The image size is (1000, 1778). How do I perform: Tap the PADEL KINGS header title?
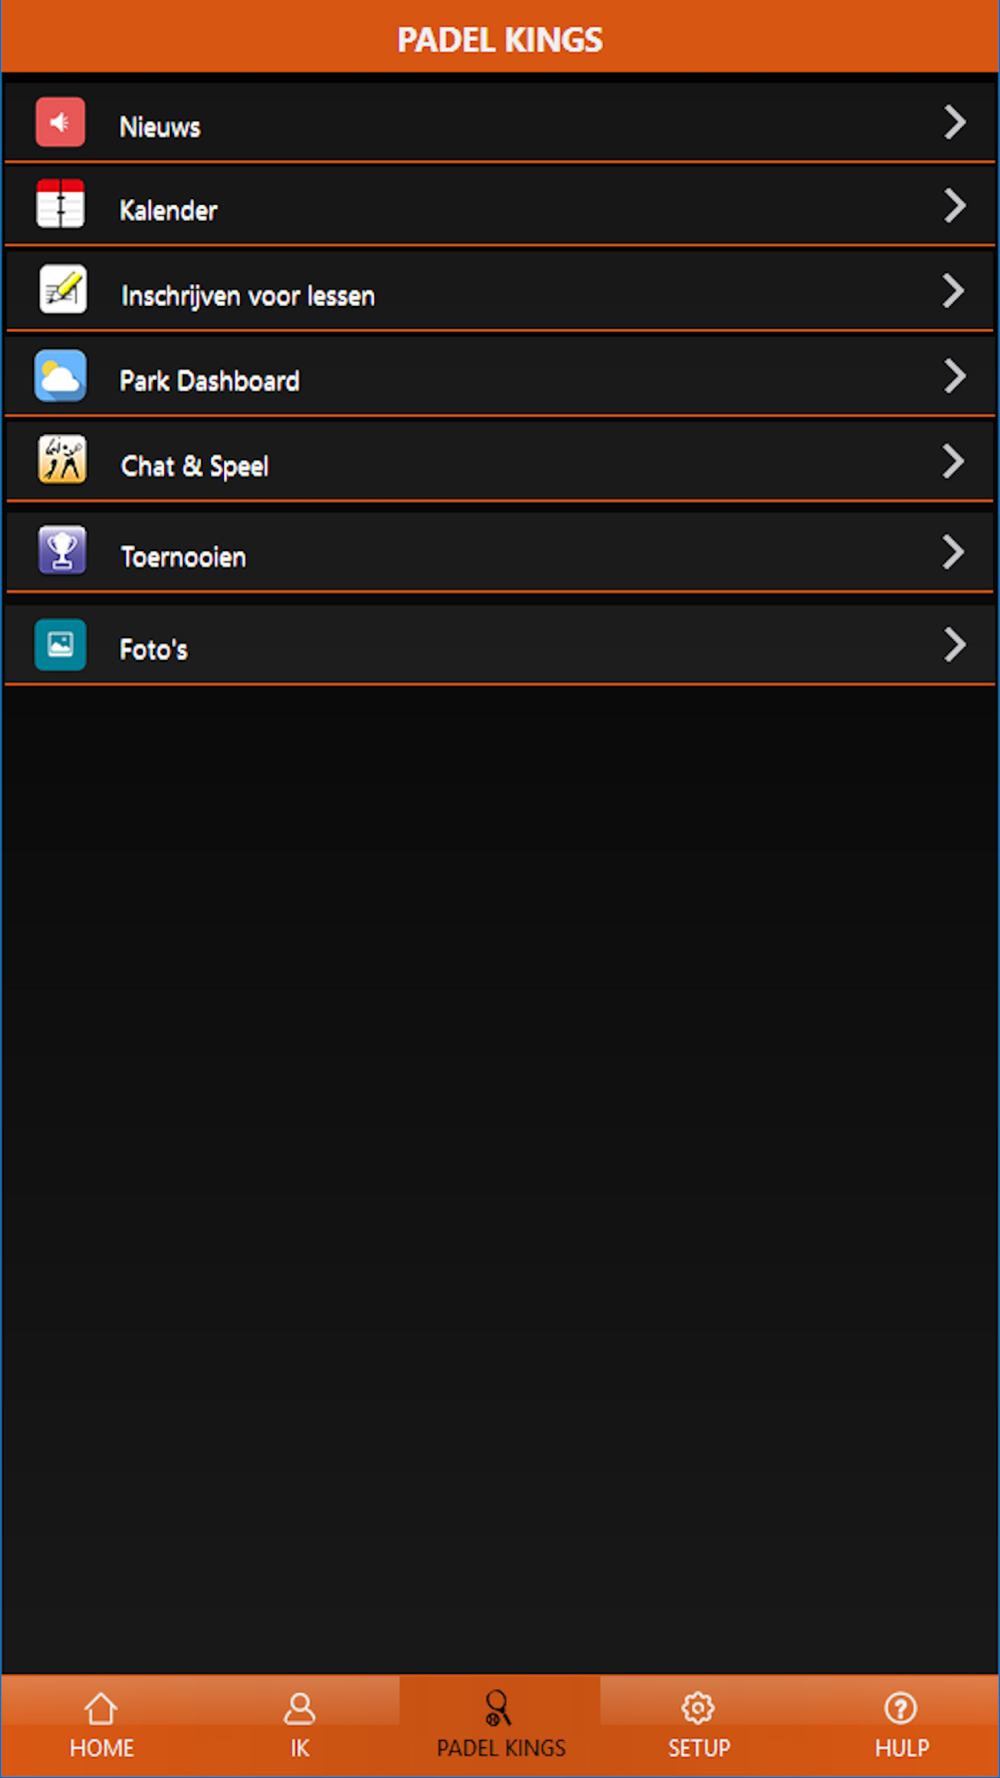pos(500,40)
